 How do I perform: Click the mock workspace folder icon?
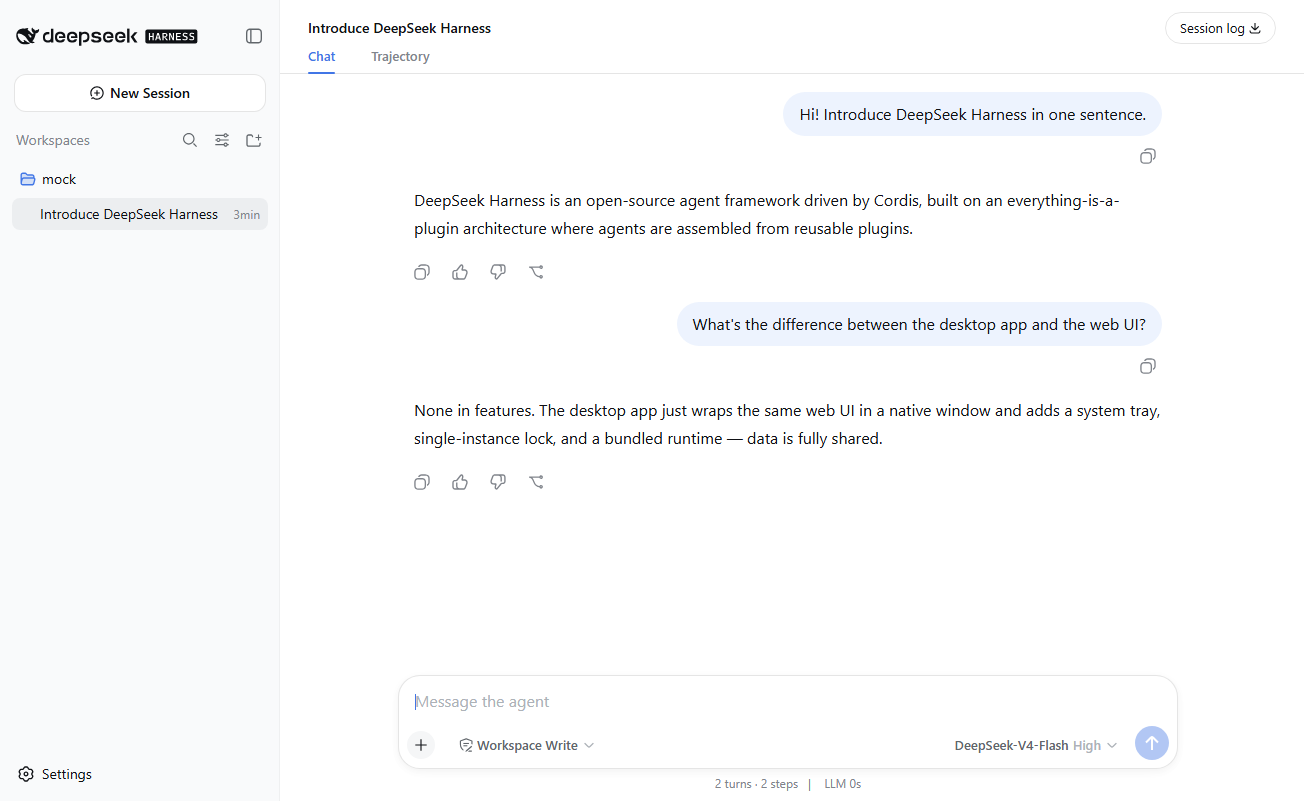[27, 179]
